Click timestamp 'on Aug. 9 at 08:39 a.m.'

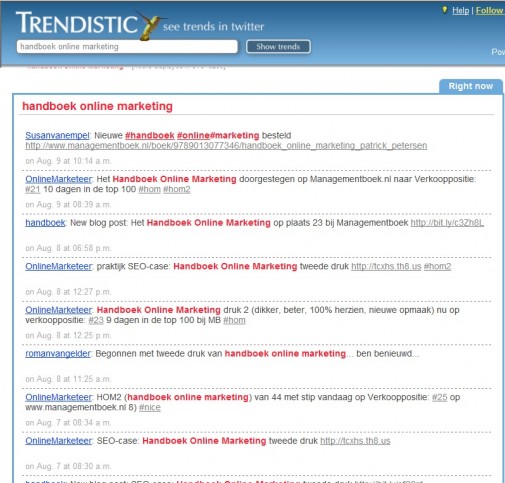click(x=68, y=205)
